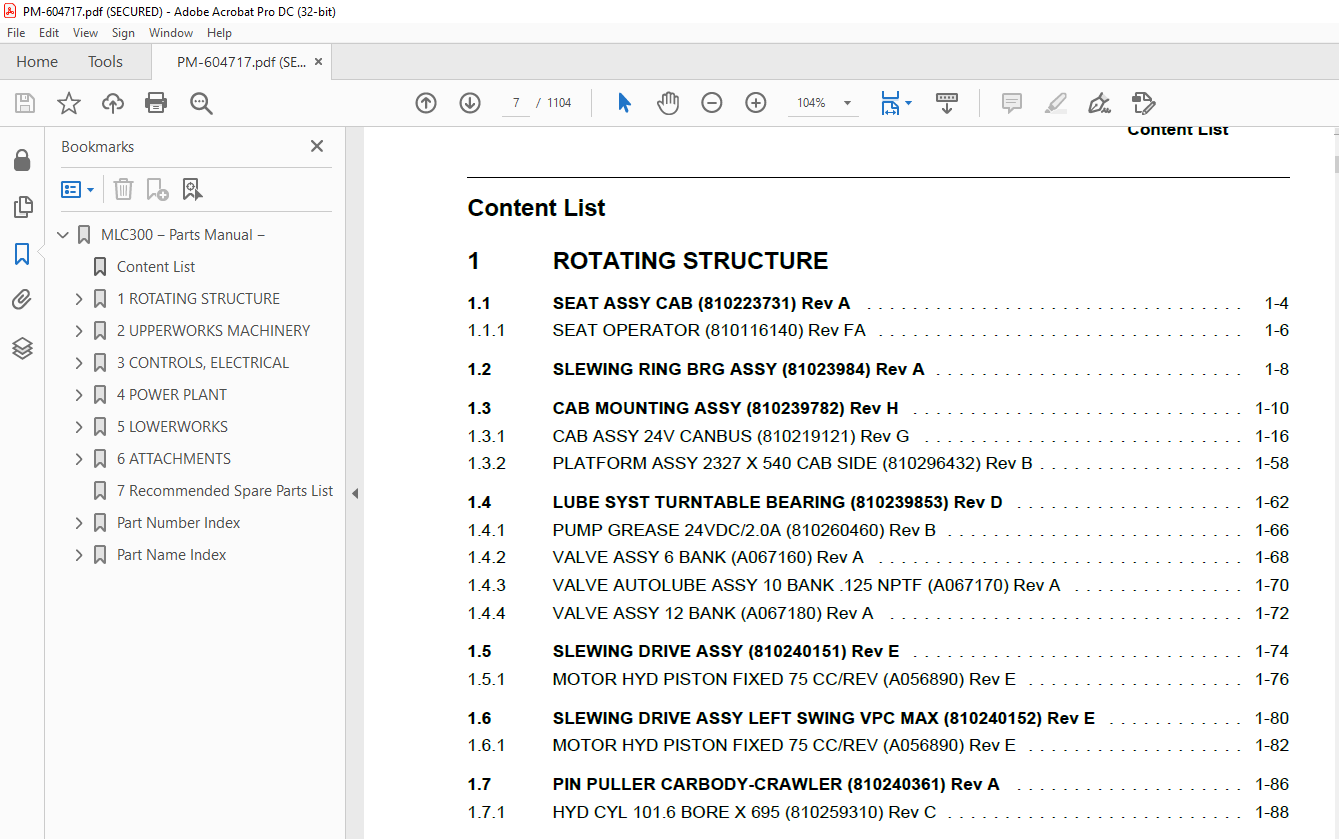The width and height of the screenshot is (1339, 839).
Task: Collapse the navigation pane with the arrow handle
Action: 354,493
